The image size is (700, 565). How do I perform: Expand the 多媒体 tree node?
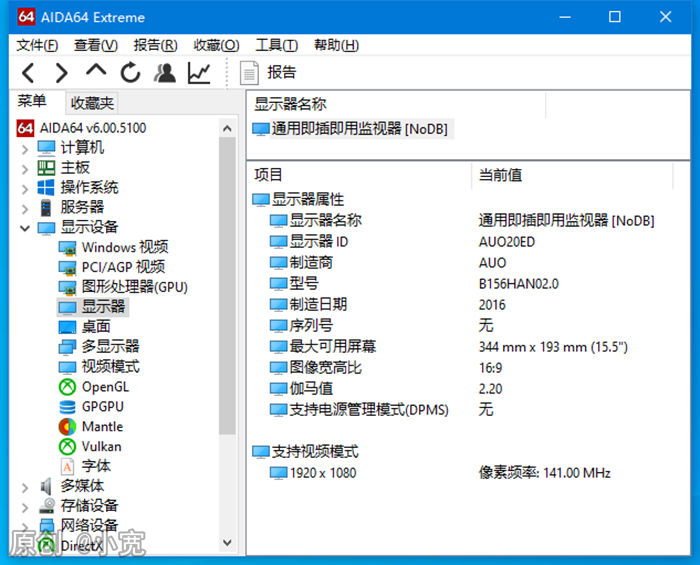click(x=25, y=488)
